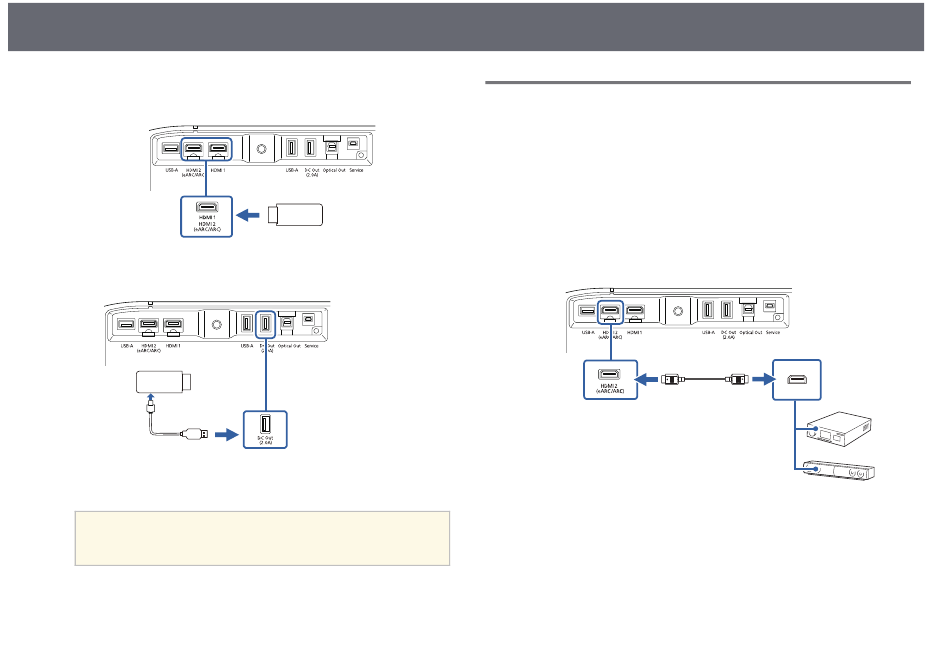
Task: Select the right connector of the HDMI cable
Action: pos(738,380)
